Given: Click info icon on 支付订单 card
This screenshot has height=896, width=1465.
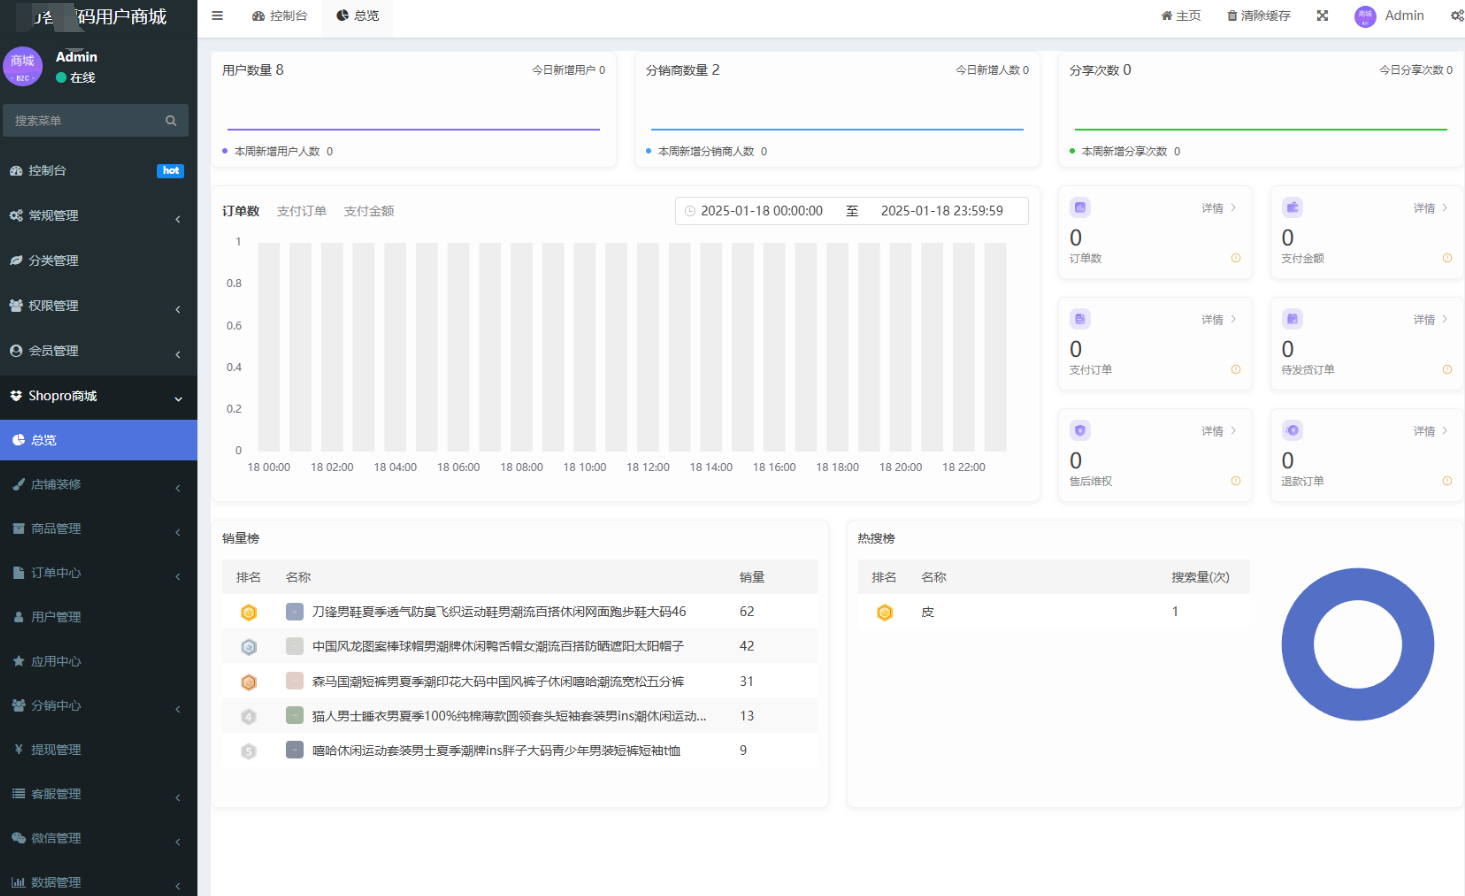Looking at the screenshot, I should [1236, 370].
